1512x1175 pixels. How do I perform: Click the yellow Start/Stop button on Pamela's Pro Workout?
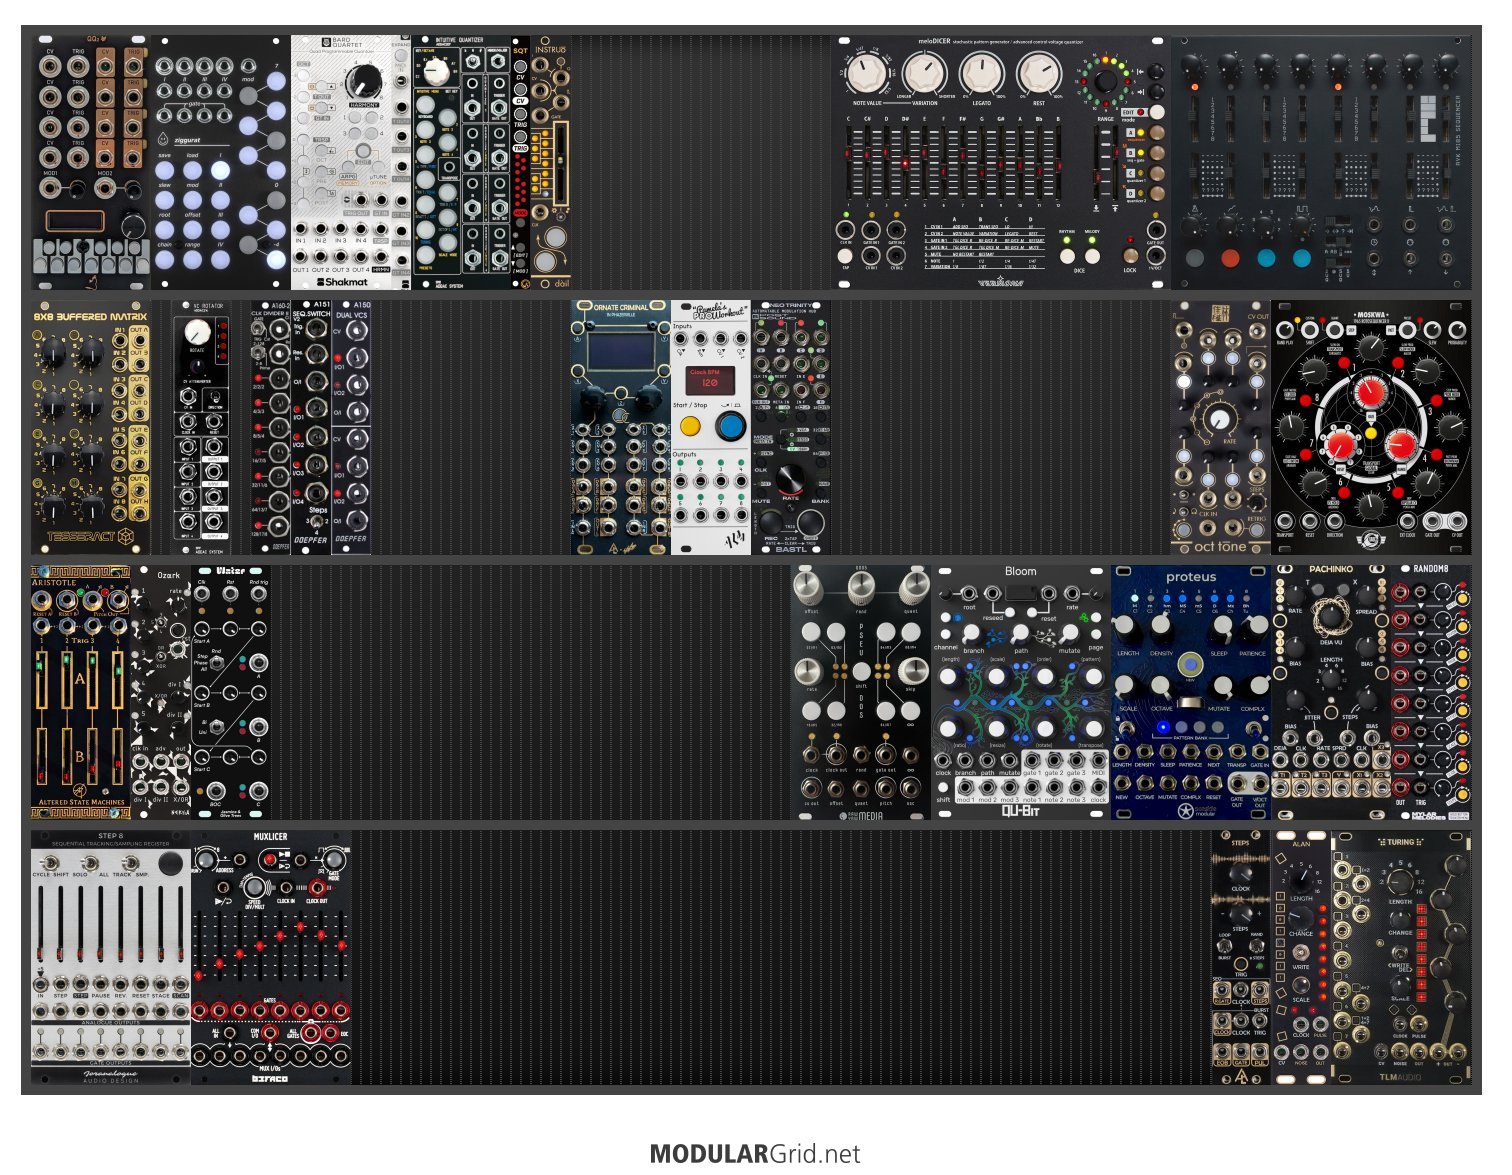coord(690,427)
